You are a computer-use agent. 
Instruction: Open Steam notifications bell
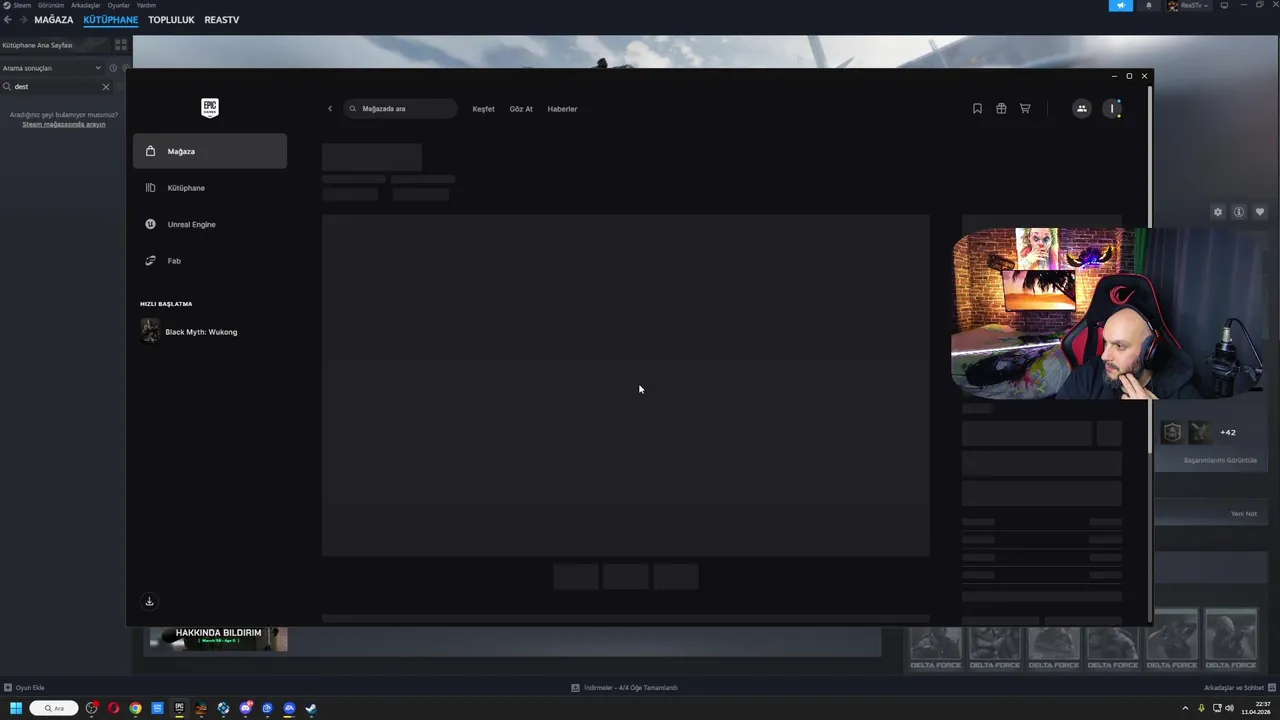point(1148,5)
